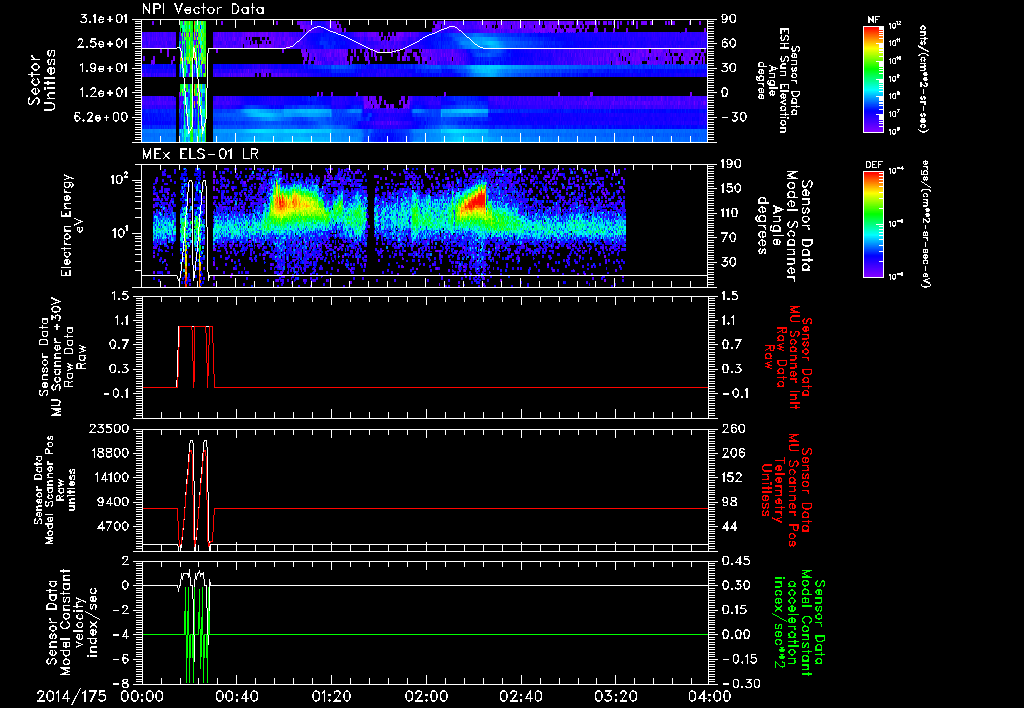
Task: Click the "Sector Unitless" axis title
Action: click(42, 80)
